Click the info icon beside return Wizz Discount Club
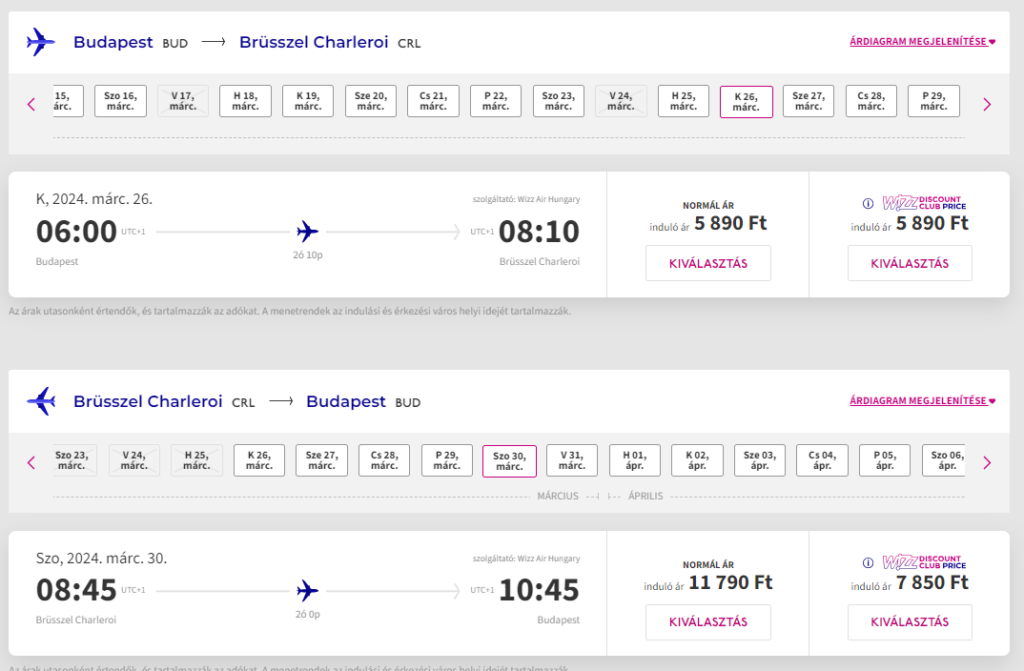The height and width of the screenshot is (671, 1024). point(868,563)
